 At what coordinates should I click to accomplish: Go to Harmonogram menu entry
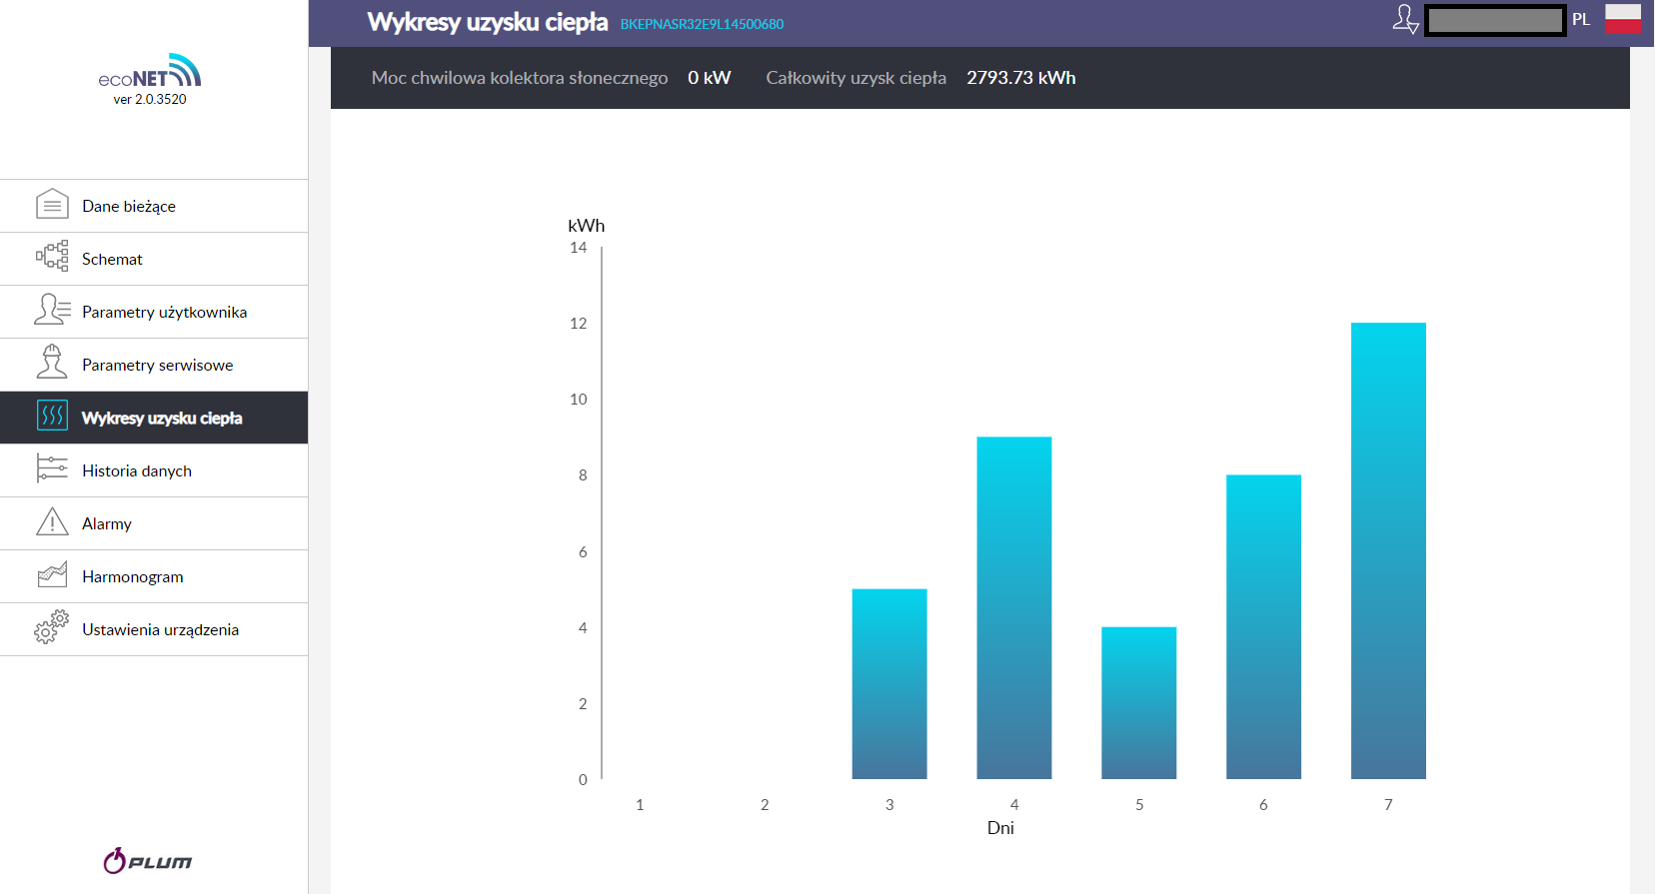pos(133,577)
